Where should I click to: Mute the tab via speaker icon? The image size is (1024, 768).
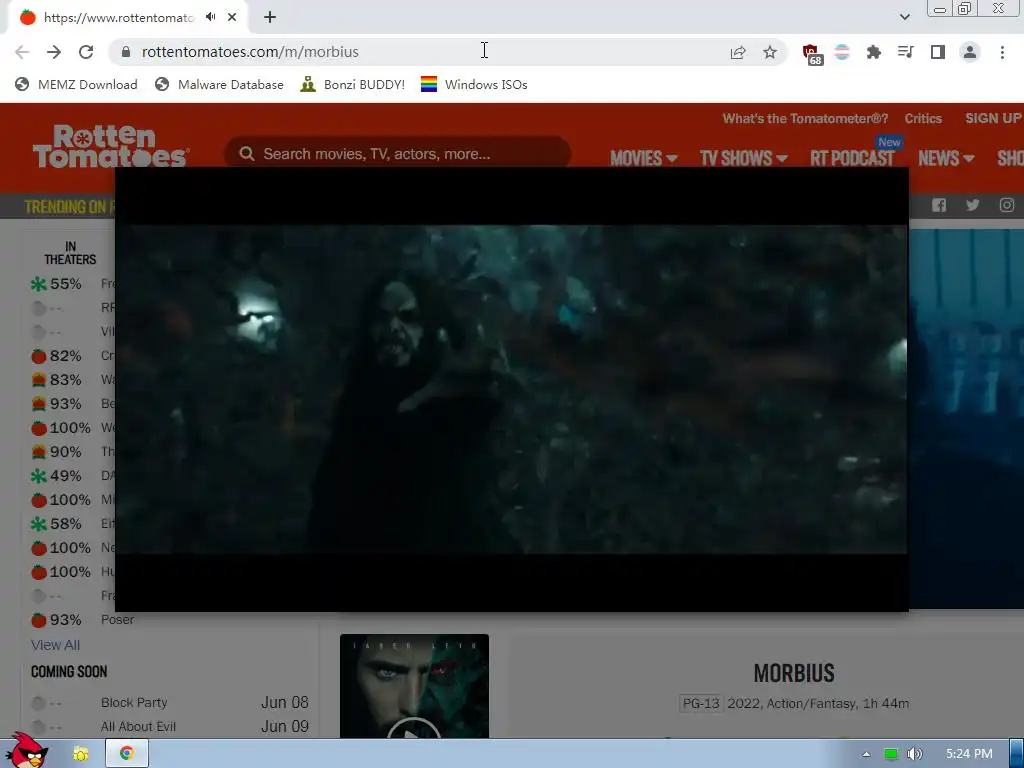pos(210,17)
